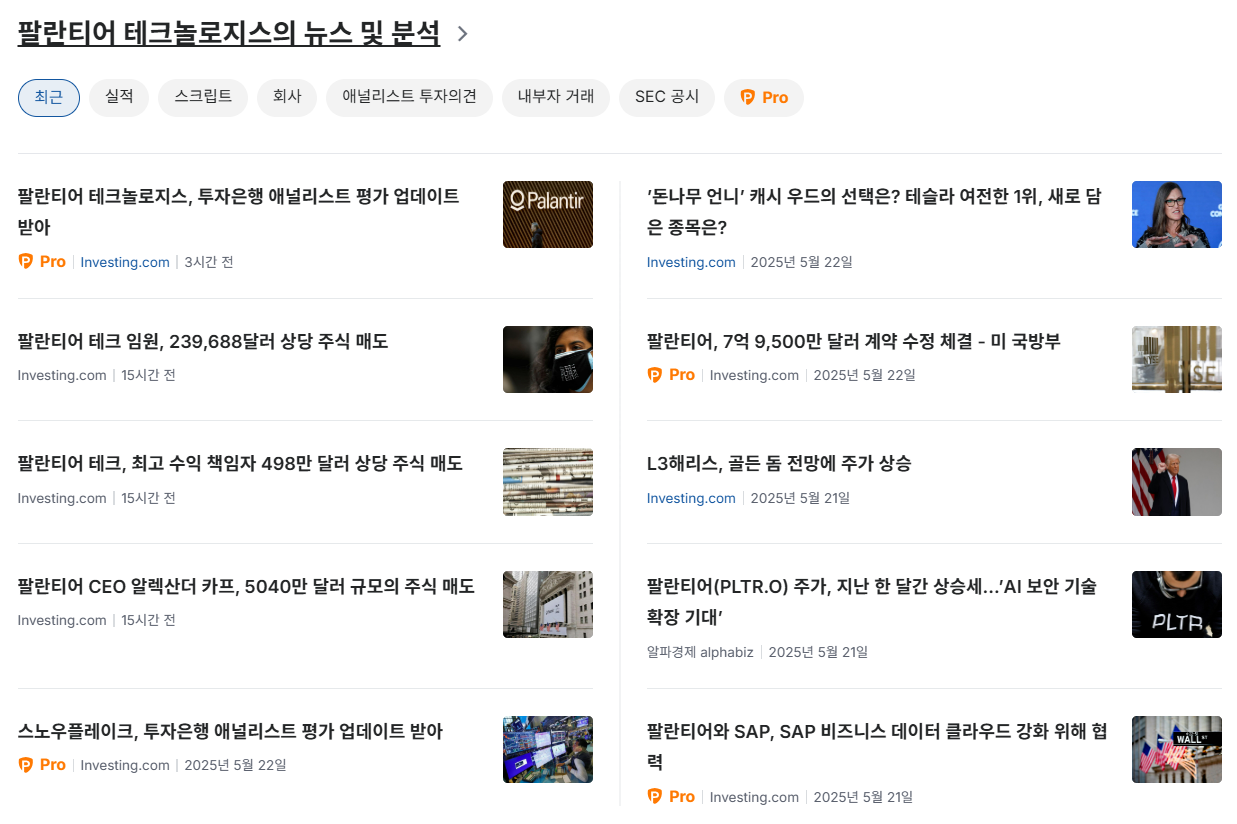This screenshot has width=1237, height=824.
Task: Click Pro badge under 팔란티어와 SAP article
Action: (x=671, y=797)
